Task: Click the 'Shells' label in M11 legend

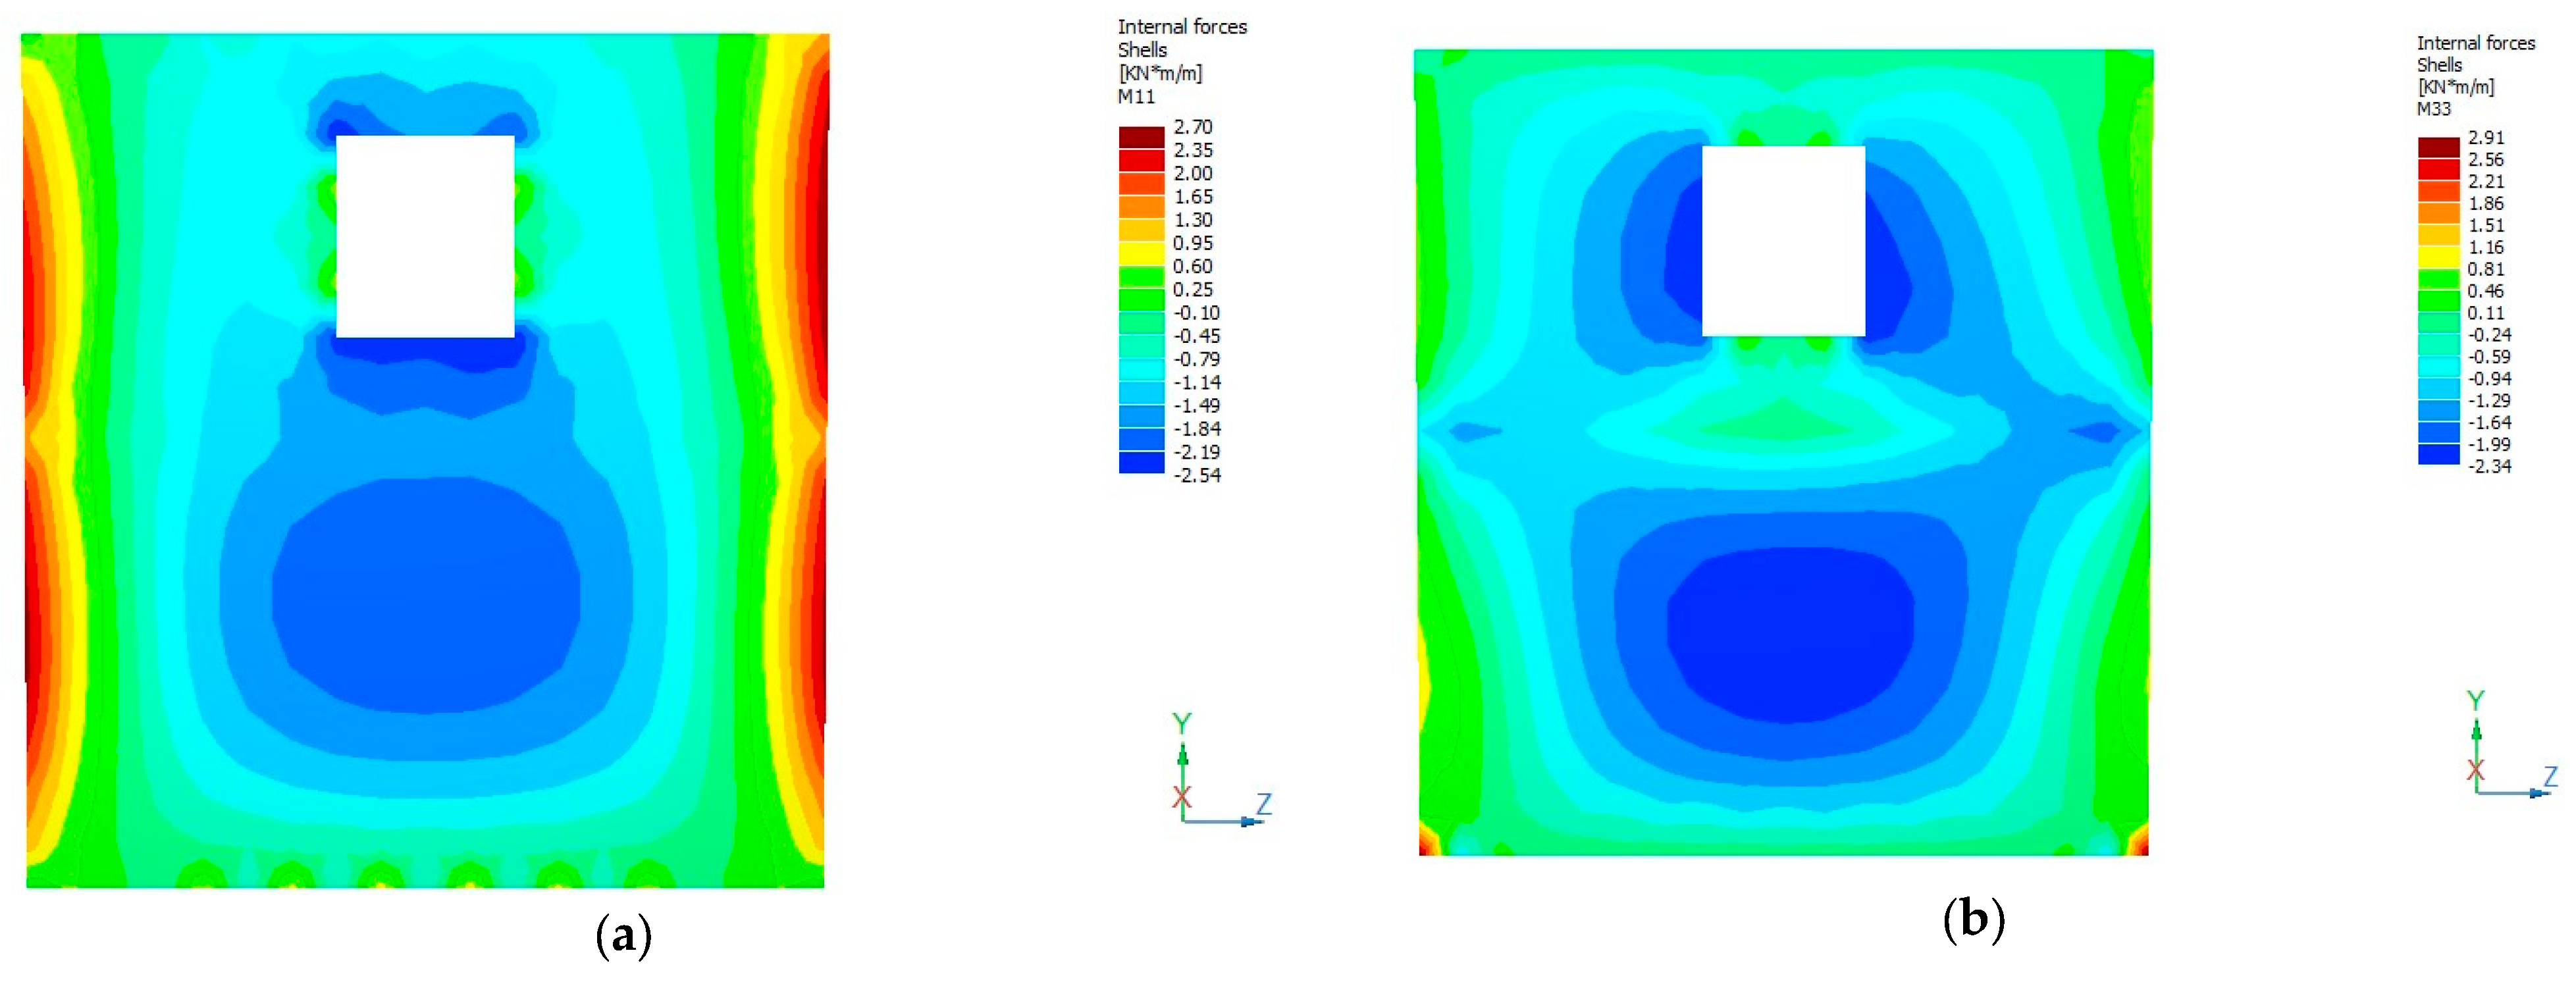Action: pyautogui.click(x=1142, y=50)
